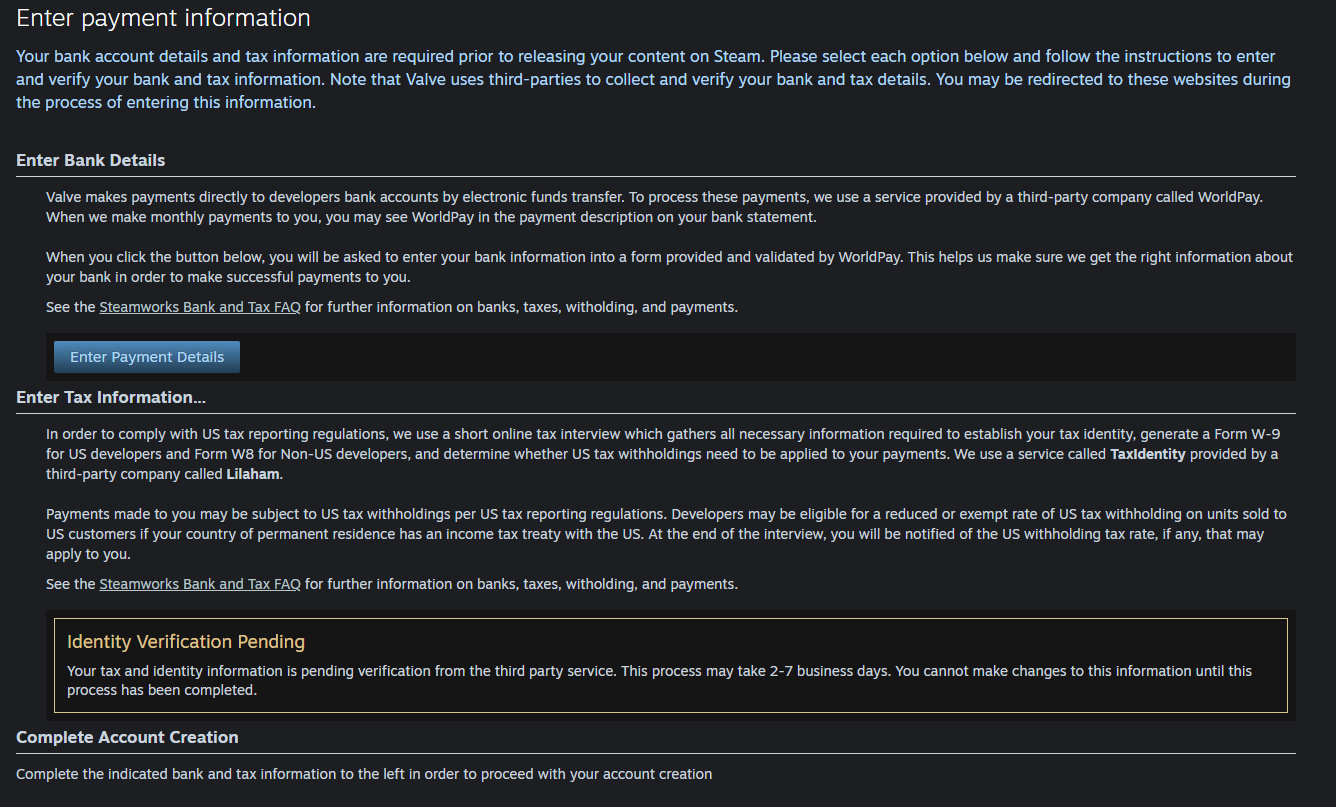Open Steamworks Bank and Tax FAQ under Tax Information
This screenshot has width=1336, height=807.
tap(200, 584)
